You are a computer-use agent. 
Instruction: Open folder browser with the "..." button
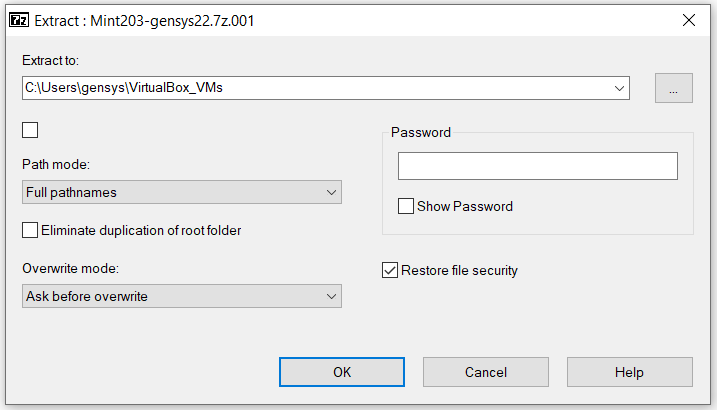click(674, 88)
